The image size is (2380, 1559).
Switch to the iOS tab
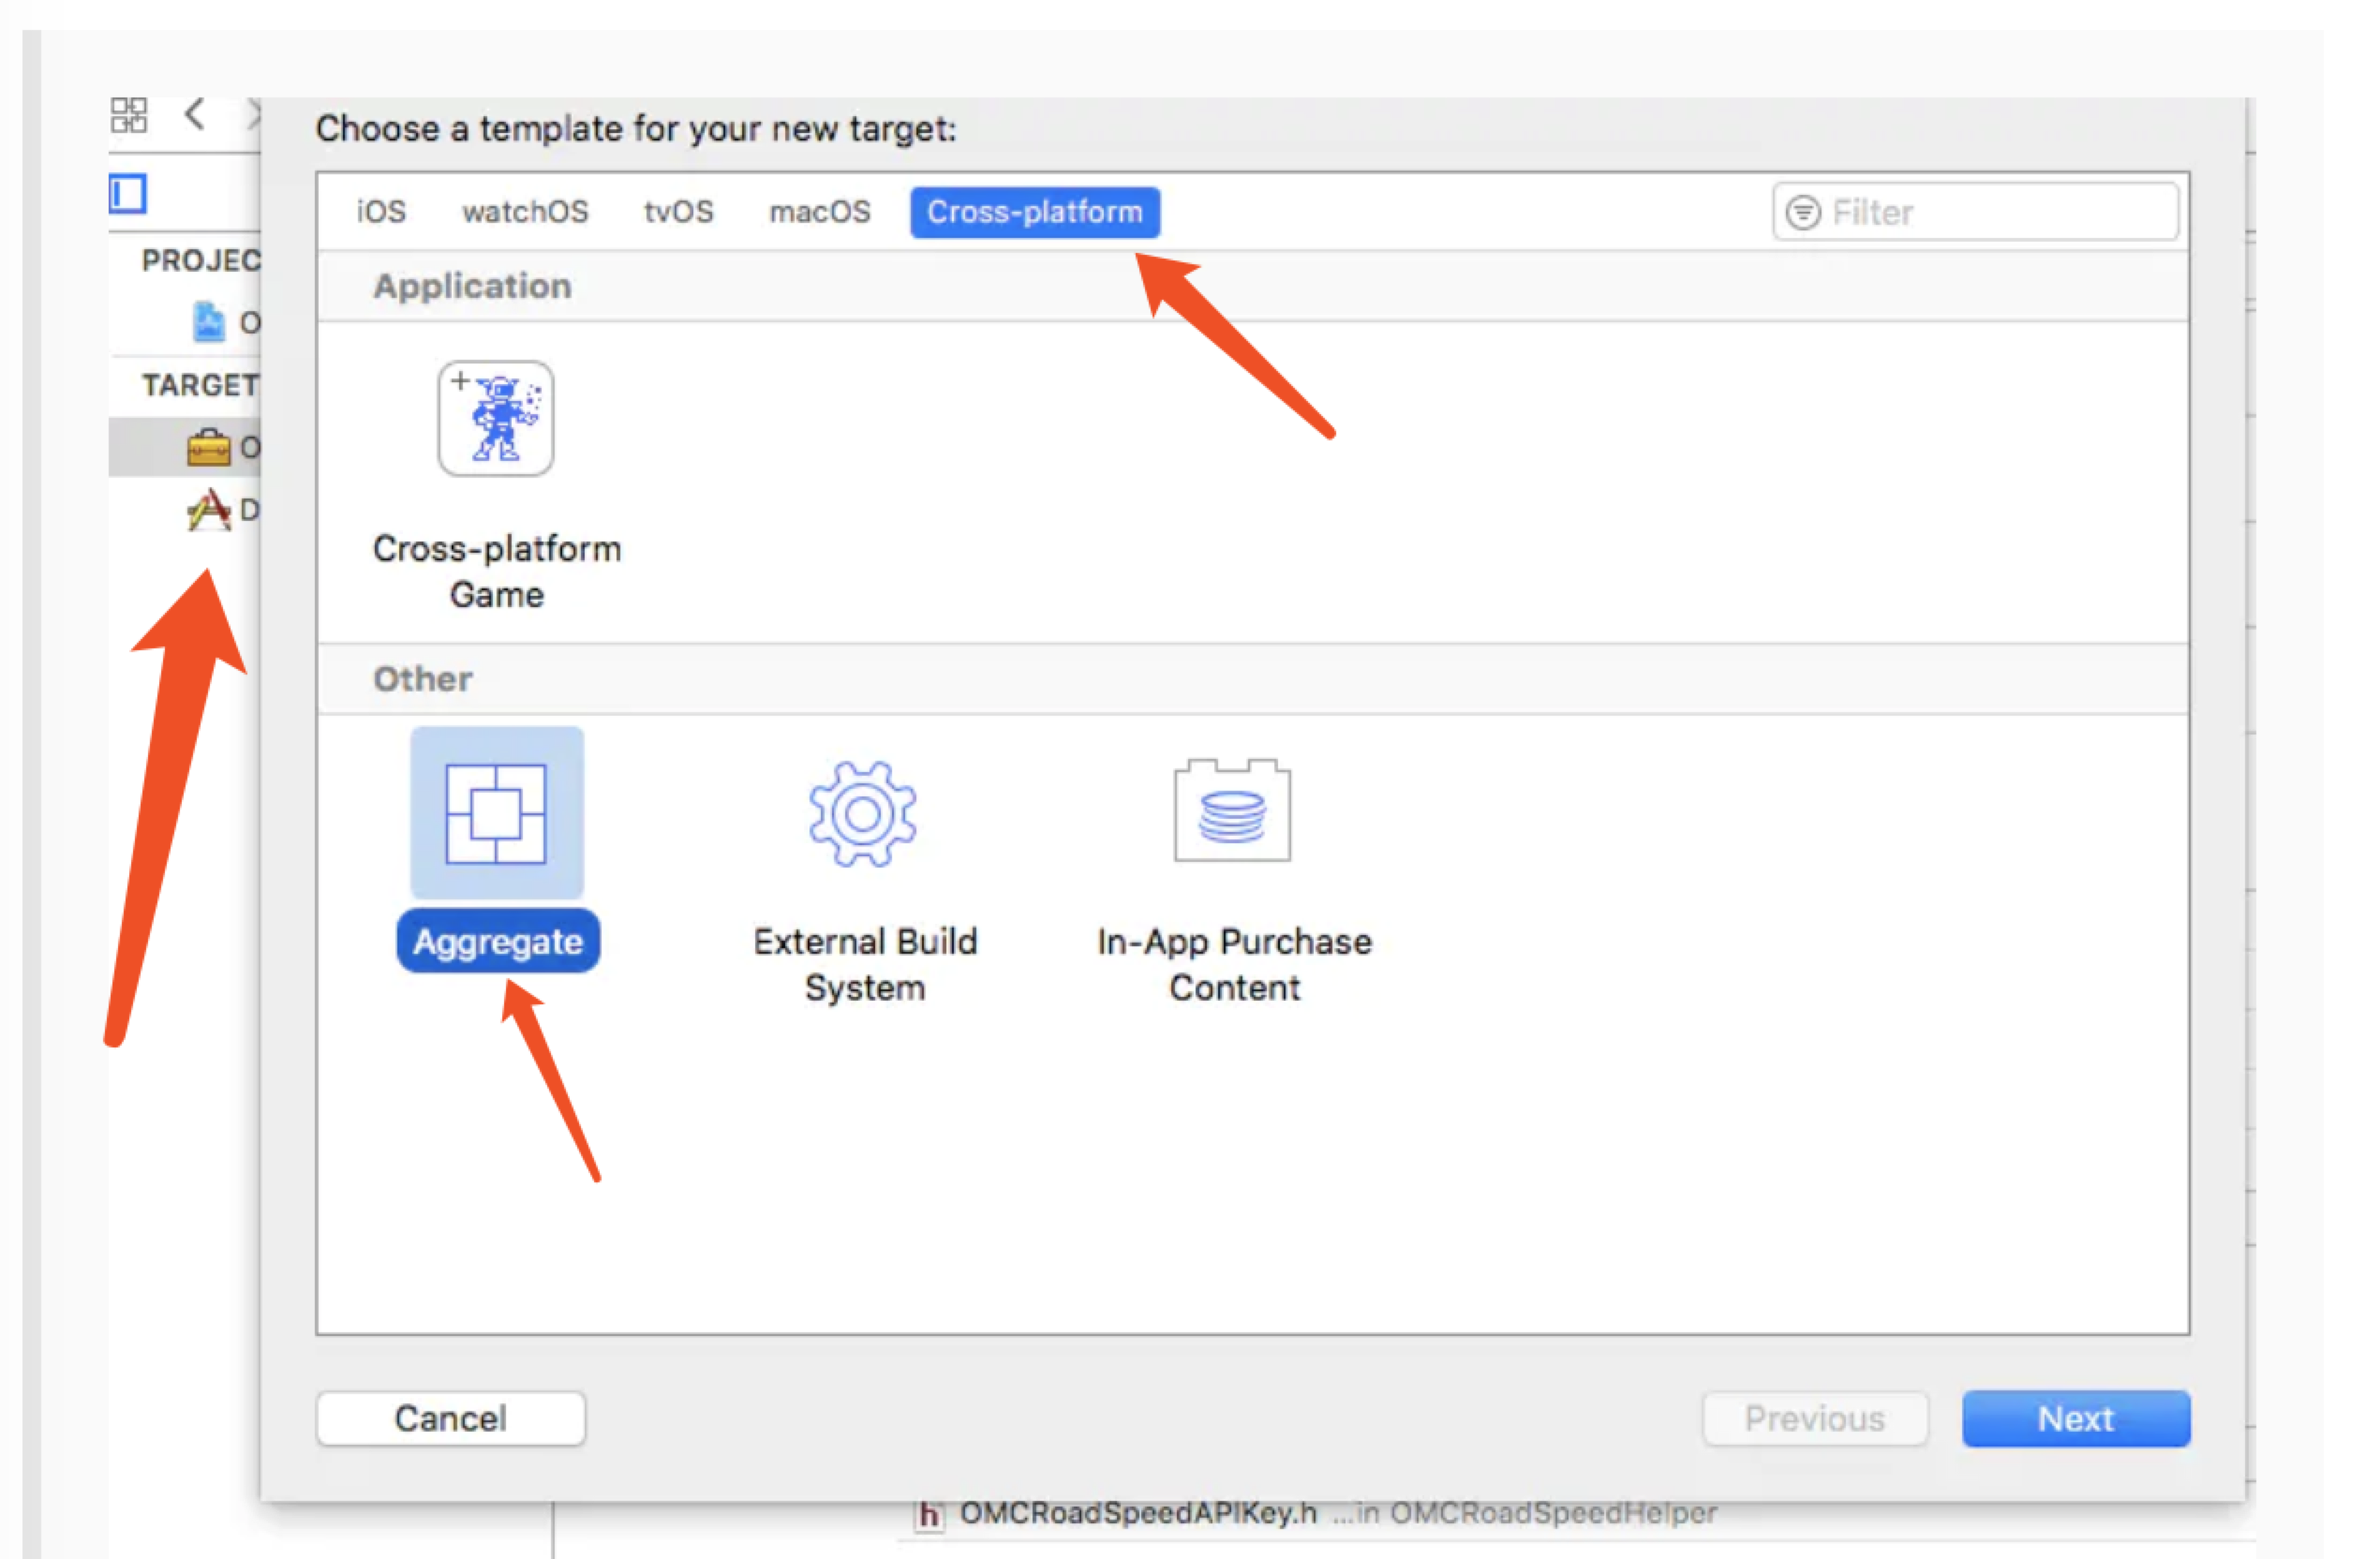(x=381, y=212)
